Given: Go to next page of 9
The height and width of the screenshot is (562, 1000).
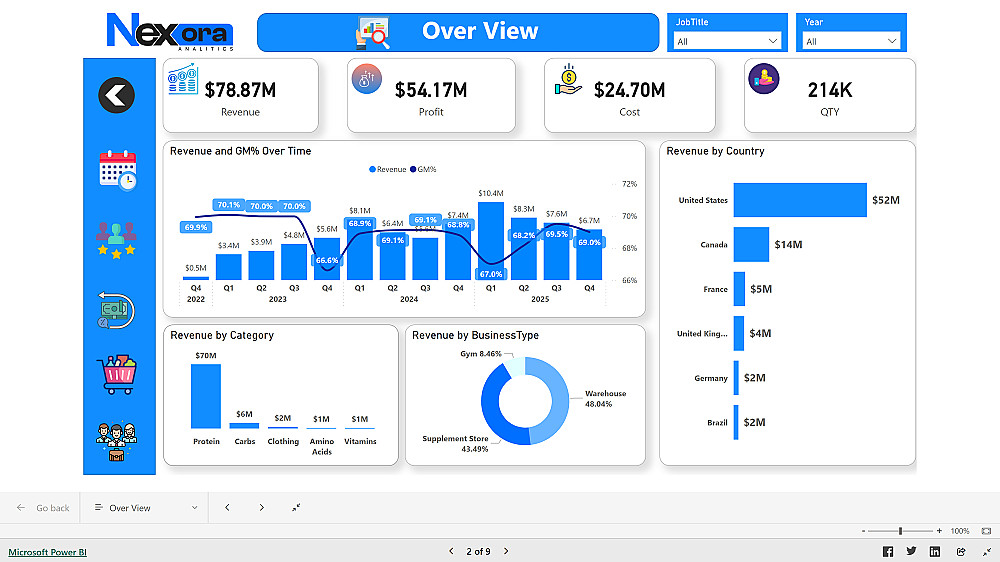Looking at the screenshot, I should tap(506, 551).
